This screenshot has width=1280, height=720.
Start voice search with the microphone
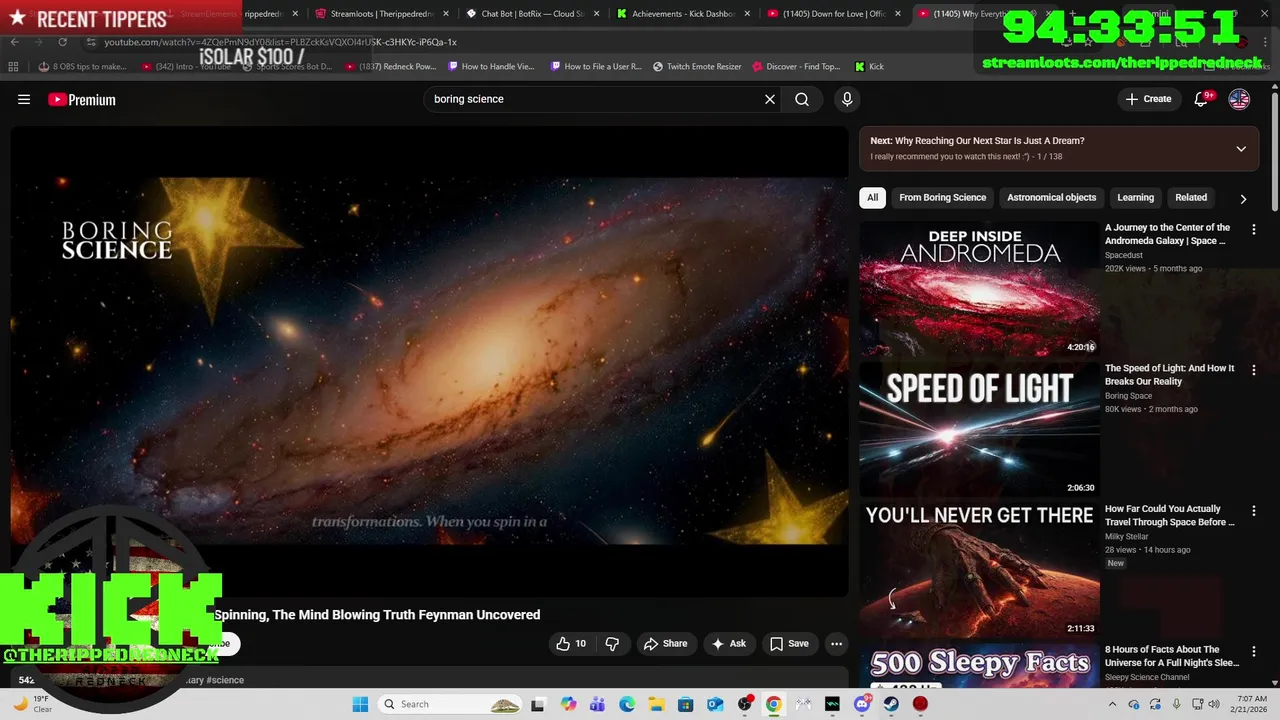[x=847, y=99]
